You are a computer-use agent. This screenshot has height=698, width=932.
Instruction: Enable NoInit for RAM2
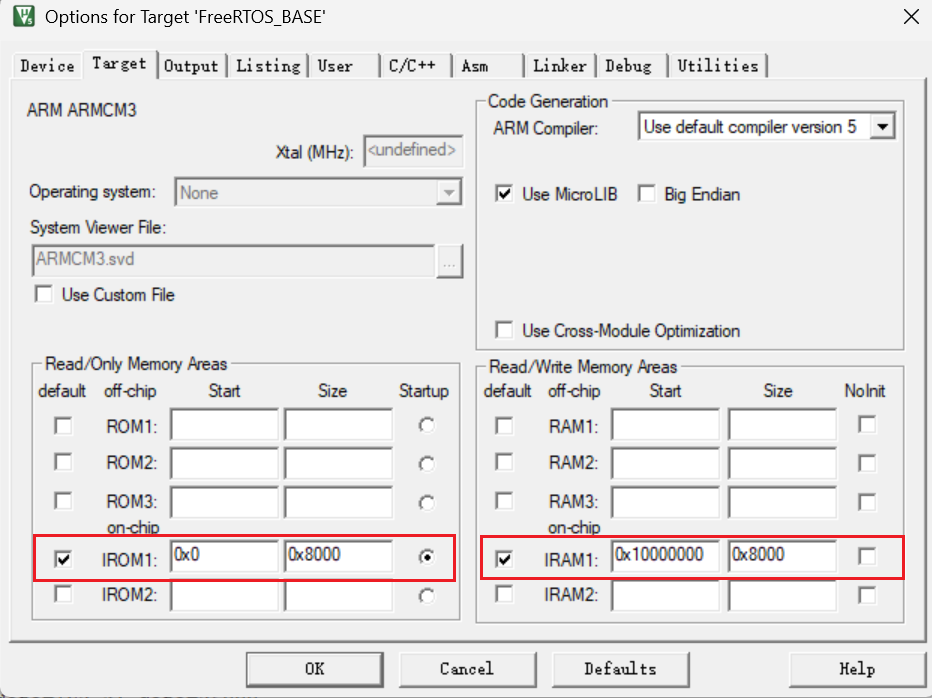(867, 463)
